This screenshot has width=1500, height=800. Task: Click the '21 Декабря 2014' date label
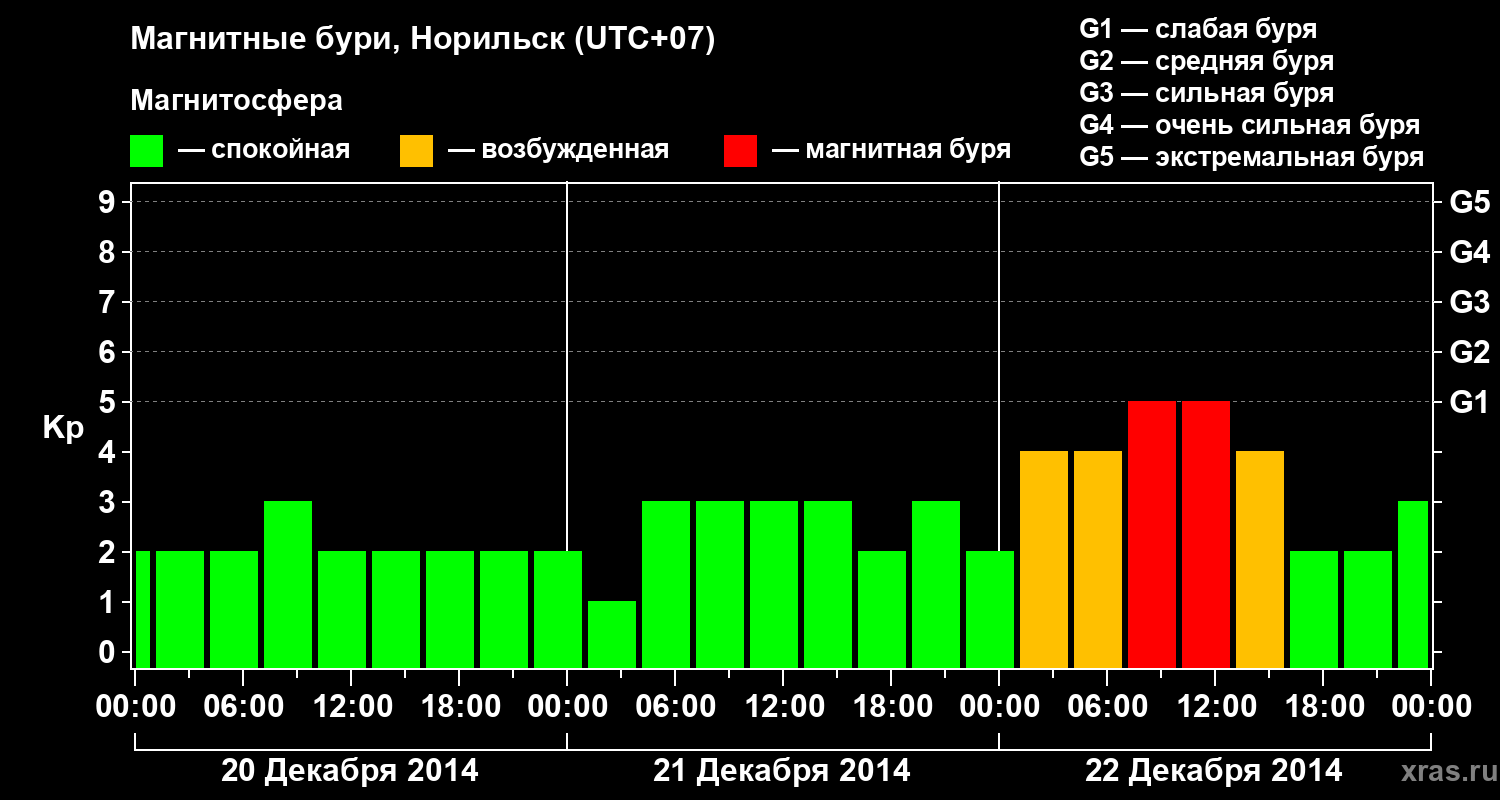point(782,771)
